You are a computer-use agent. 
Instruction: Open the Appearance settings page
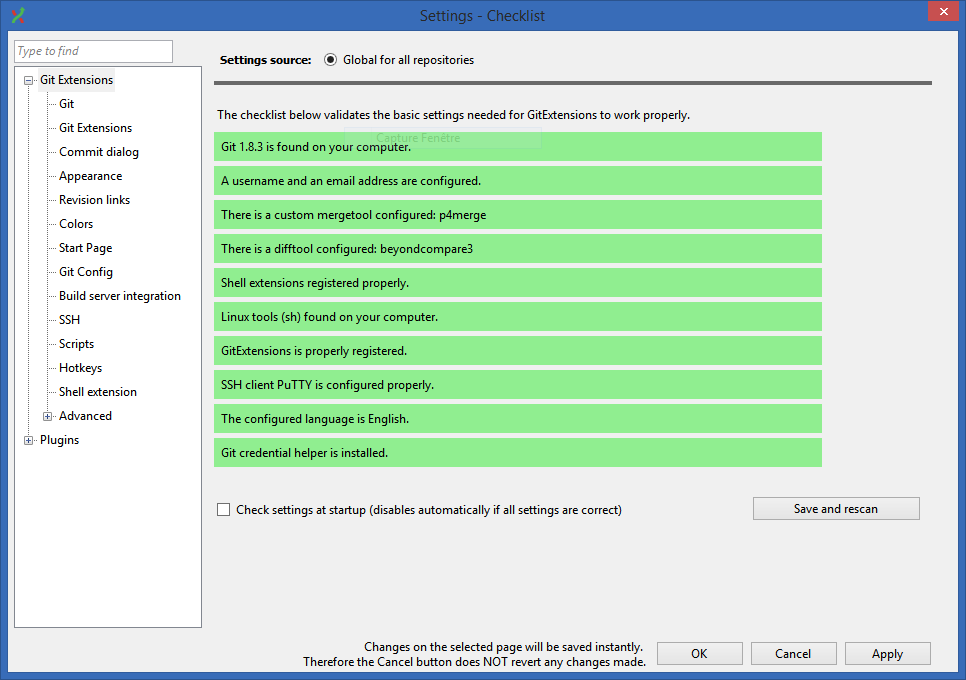pyautogui.click(x=91, y=176)
